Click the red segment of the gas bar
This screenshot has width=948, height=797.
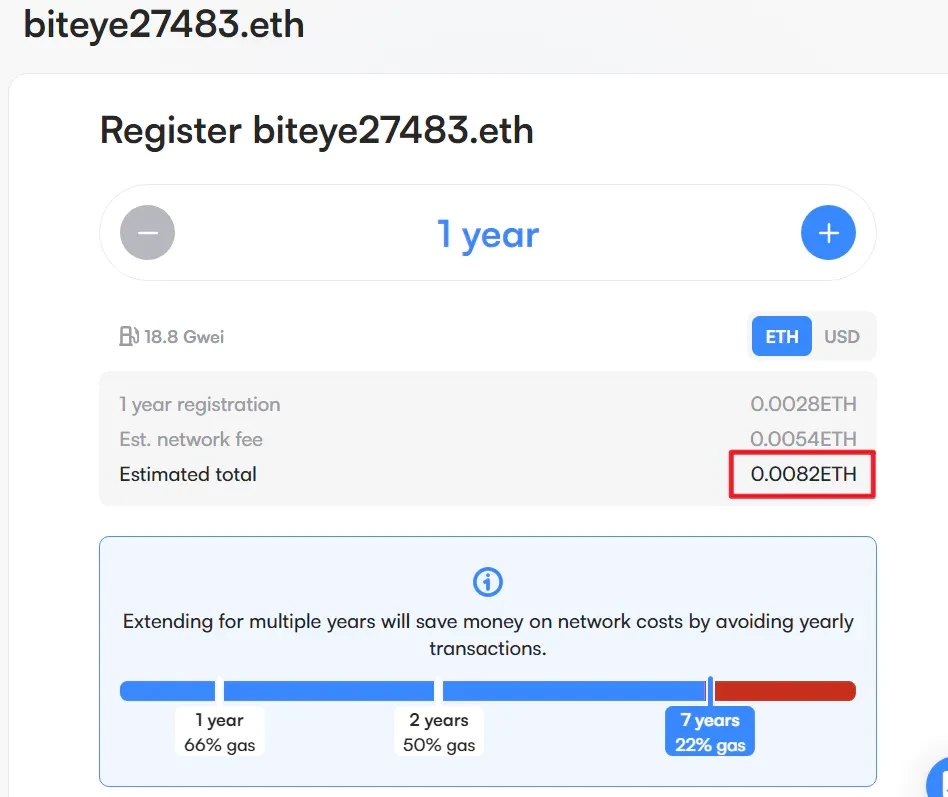pyautogui.click(x=785, y=691)
